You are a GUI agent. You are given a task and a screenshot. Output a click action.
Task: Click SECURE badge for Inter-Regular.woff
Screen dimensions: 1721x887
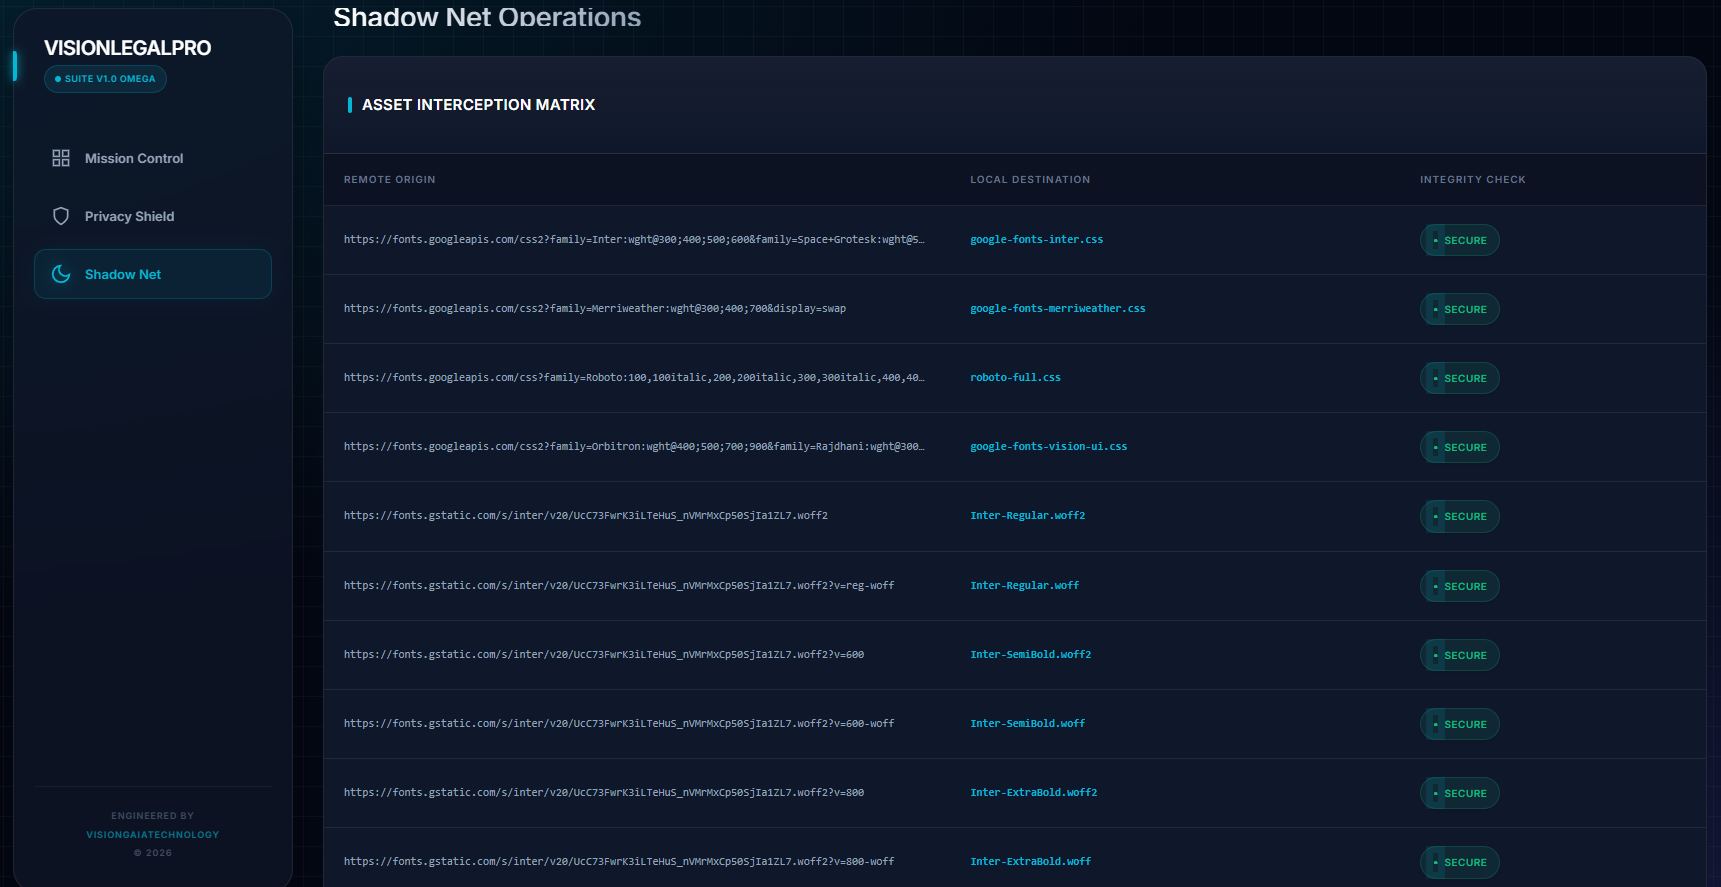[x=1460, y=586]
